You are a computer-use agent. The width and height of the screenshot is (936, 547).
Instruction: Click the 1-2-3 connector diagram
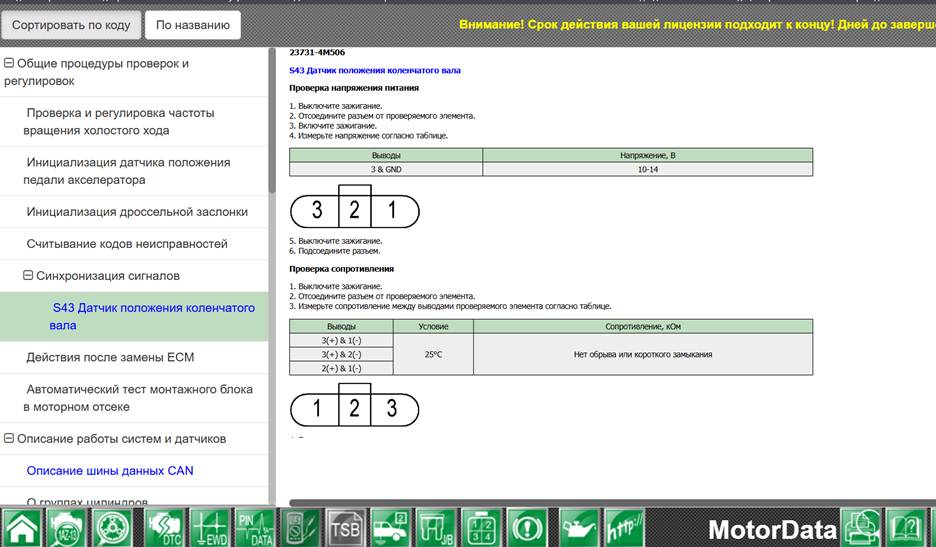pos(355,405)
